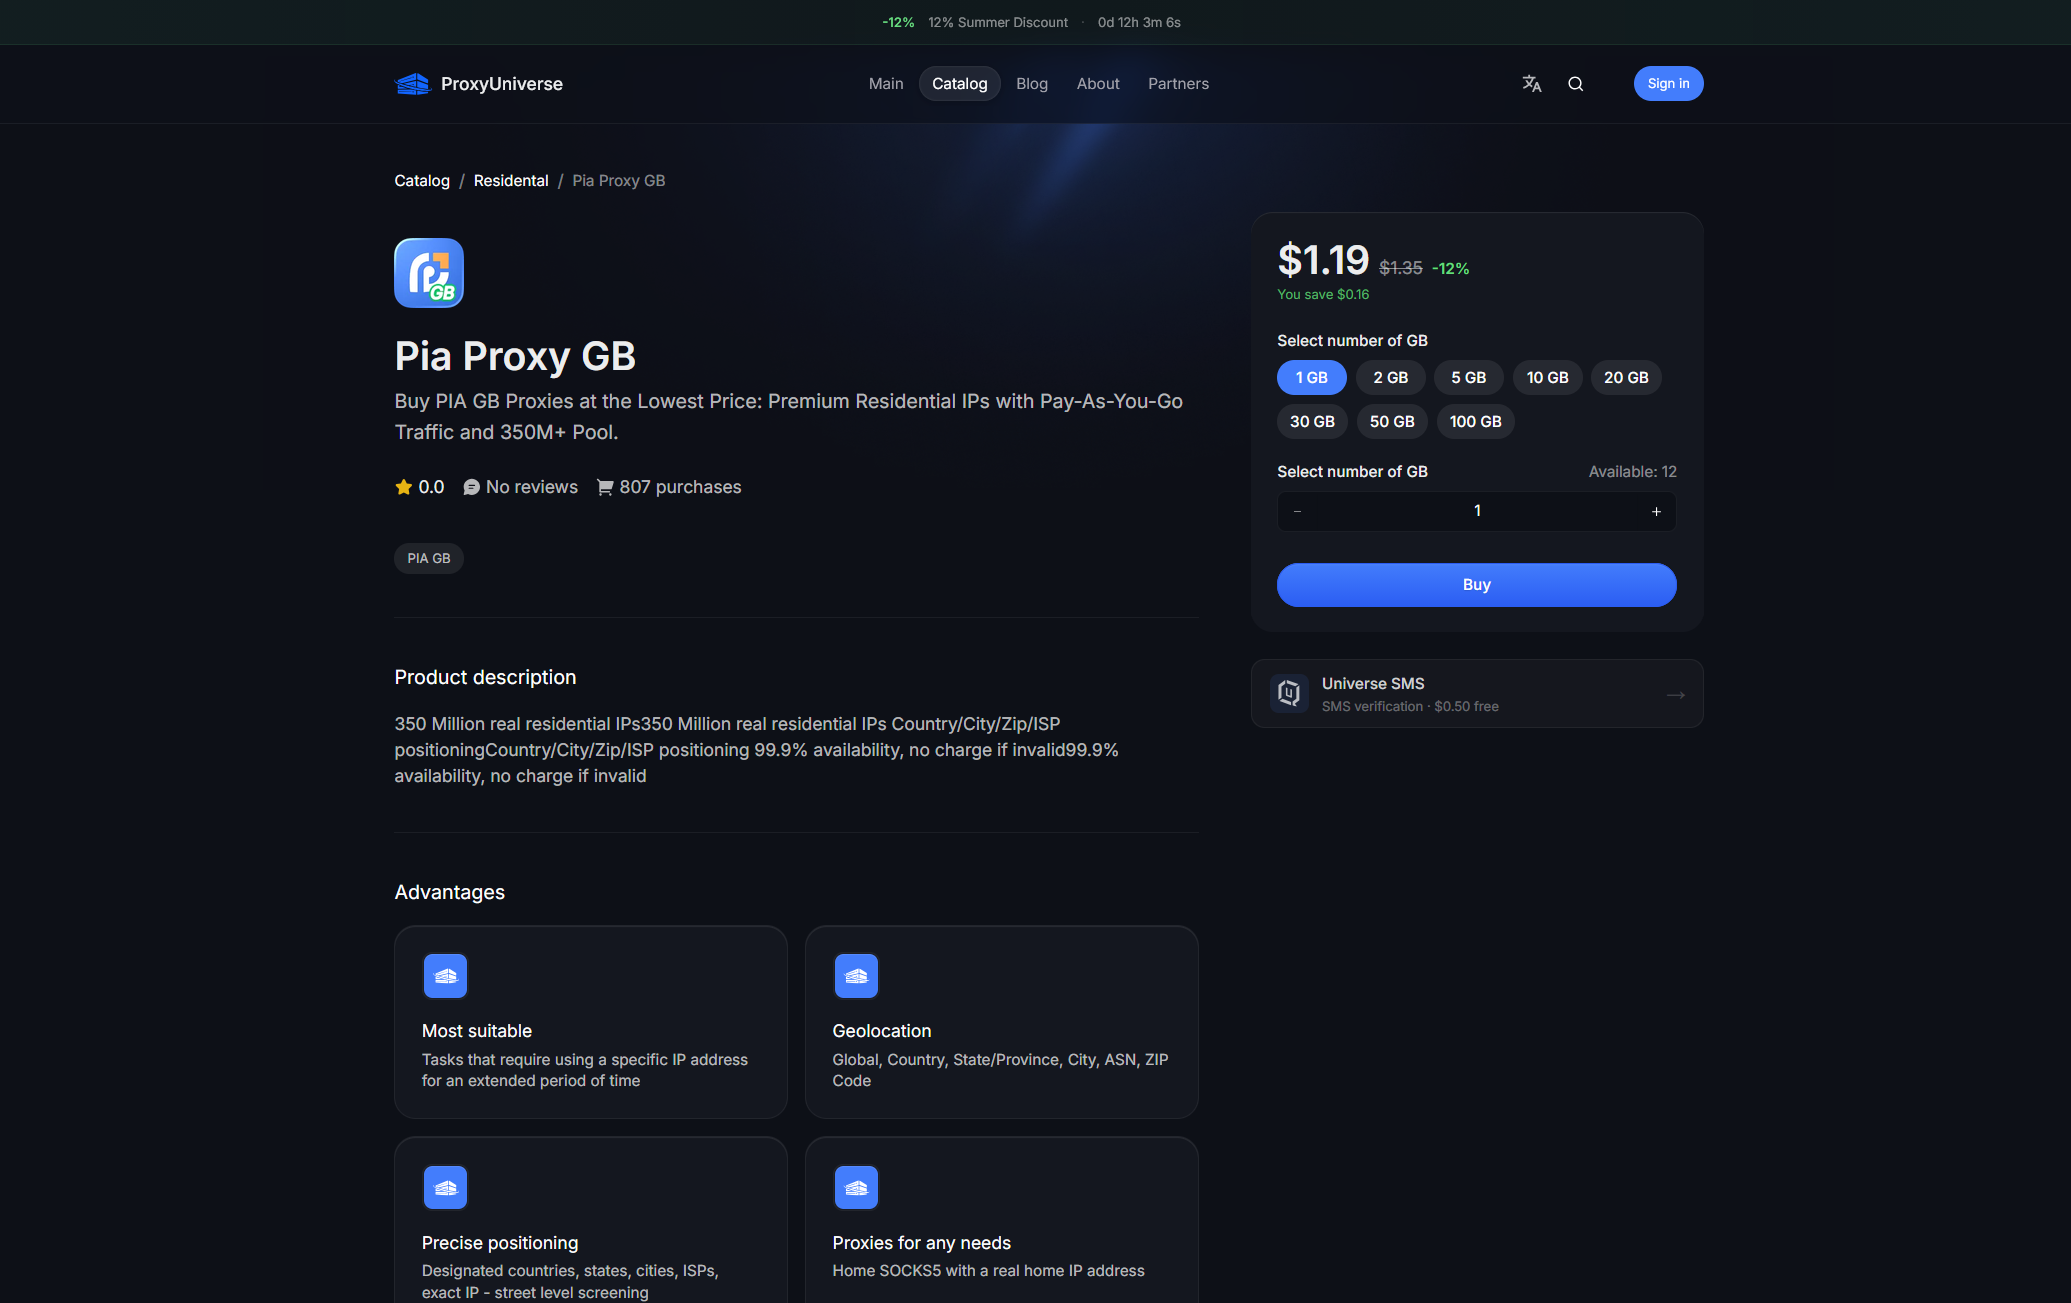Viewport: 2071px width, 1303px height.
Task: Increase the quantity with the plus stepper
Action: pos(1656,512)
